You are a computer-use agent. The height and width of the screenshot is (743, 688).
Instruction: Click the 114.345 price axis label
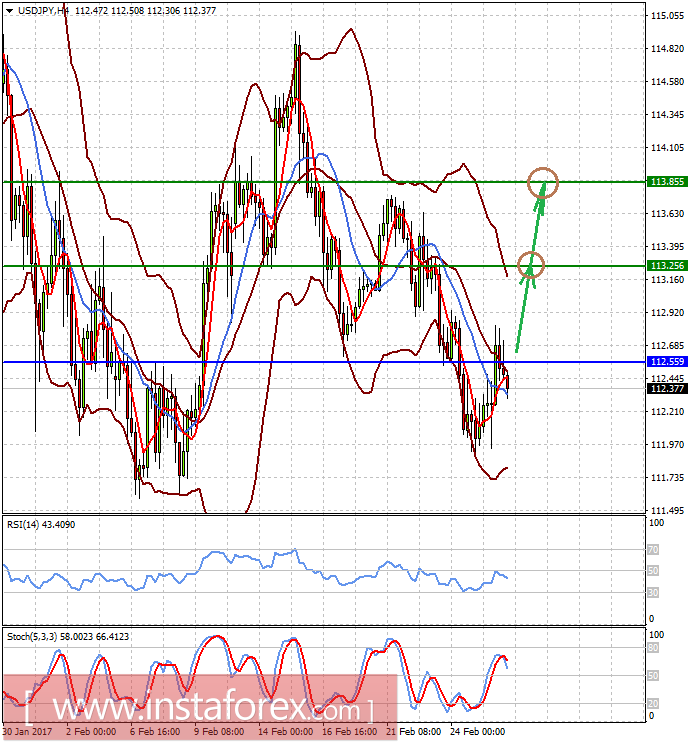pos(668,115)
